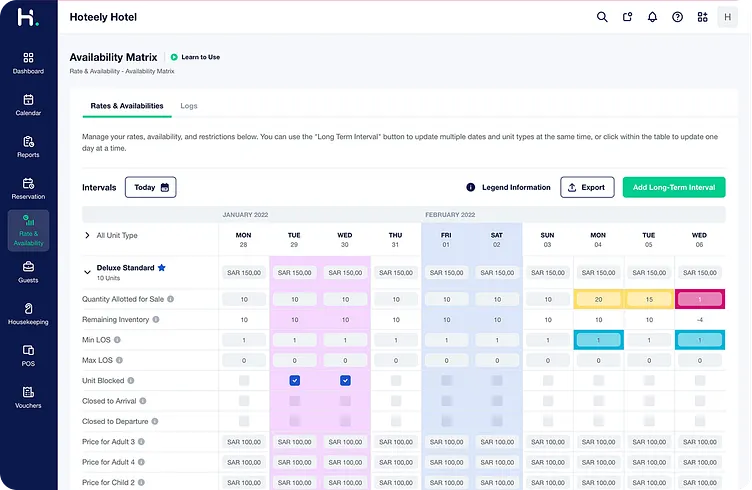Image resolution: width=752 pixels, height=490 pixels.
Task: Click the Legend Information info icon
Action: (x=470, y=187)
